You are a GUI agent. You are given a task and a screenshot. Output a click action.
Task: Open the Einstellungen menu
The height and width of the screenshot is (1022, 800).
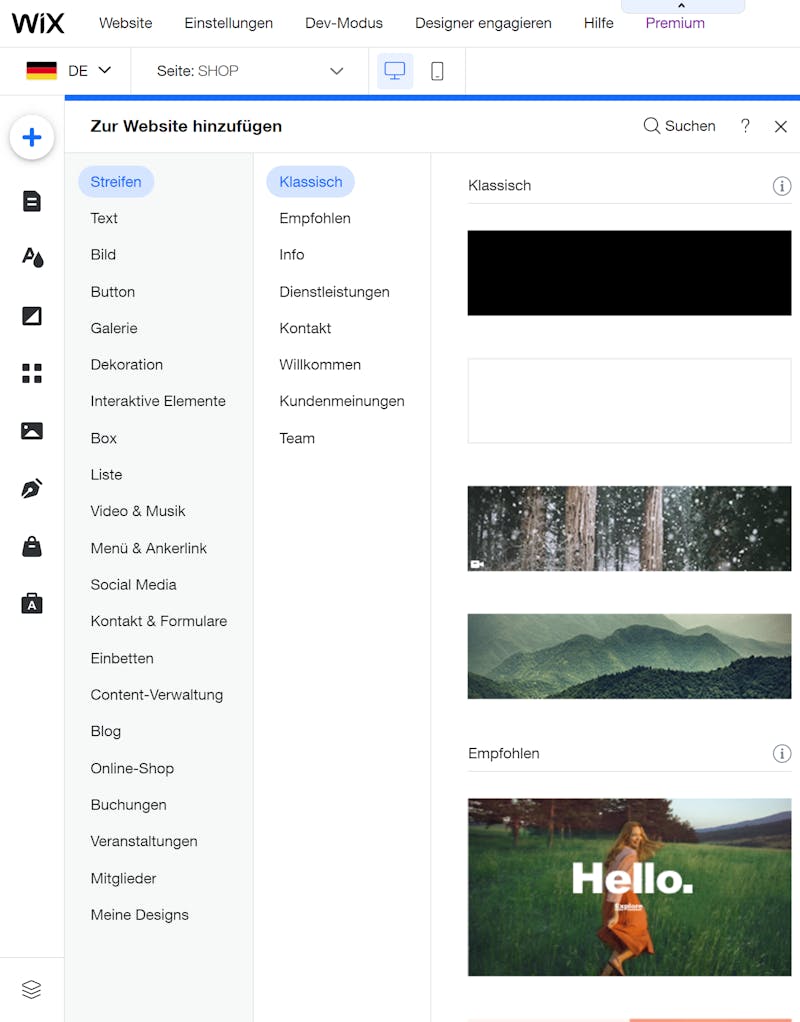point(229,23)
